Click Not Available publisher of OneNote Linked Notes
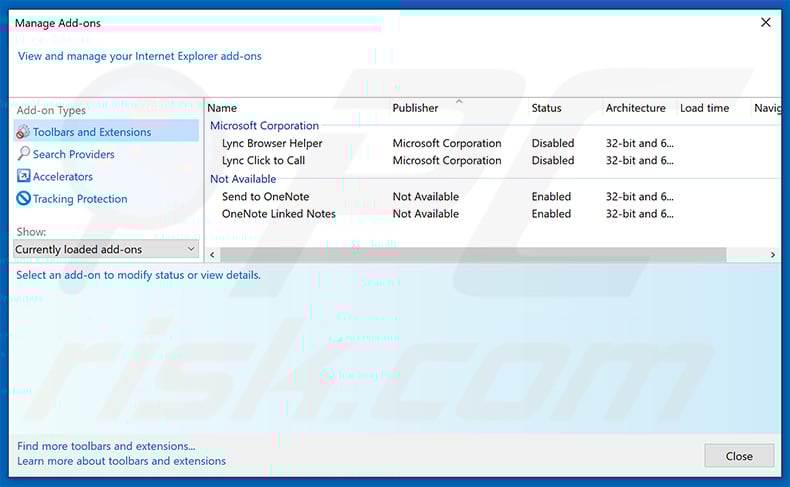Viewport: 790px width, 487px height. click(x=426, y=214)
